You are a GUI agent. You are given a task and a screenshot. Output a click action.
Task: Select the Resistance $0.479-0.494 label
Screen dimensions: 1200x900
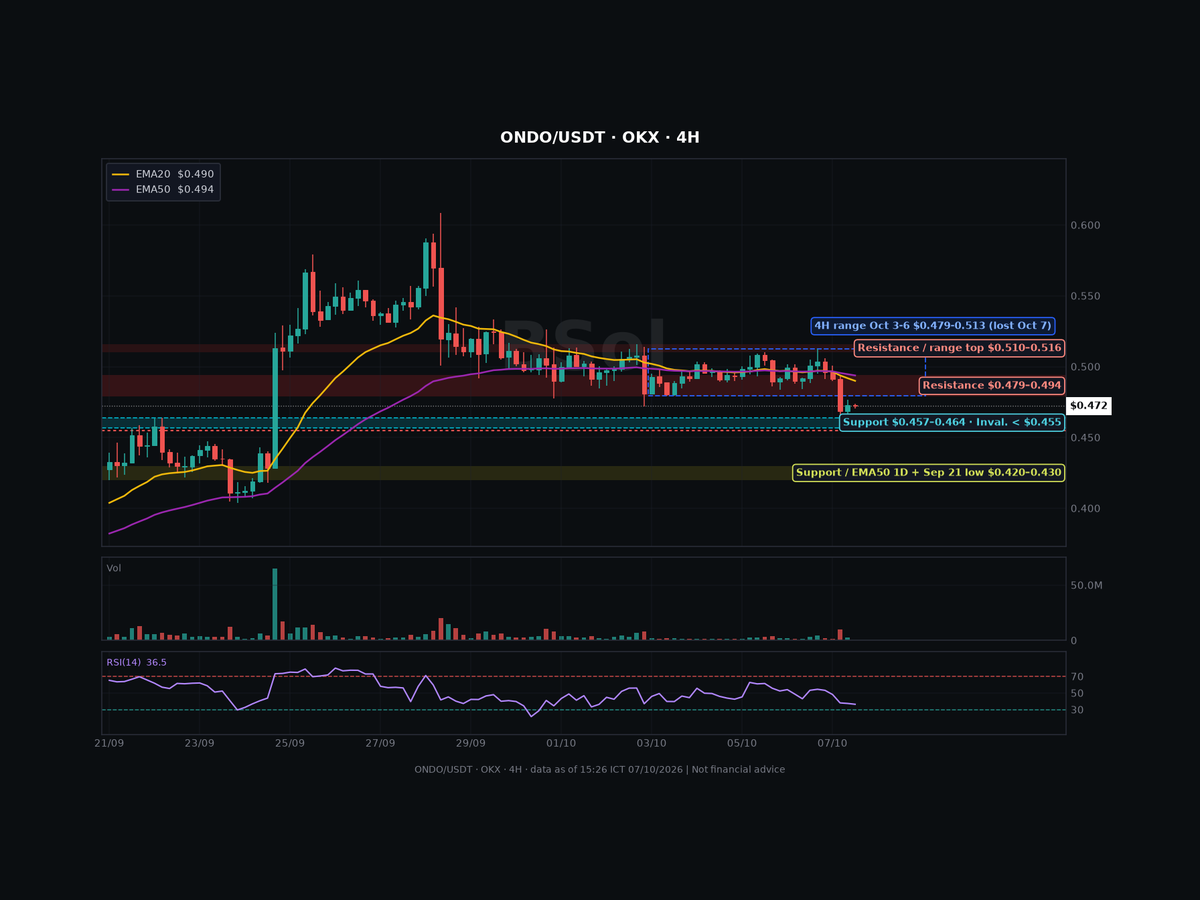click(992, 385)
